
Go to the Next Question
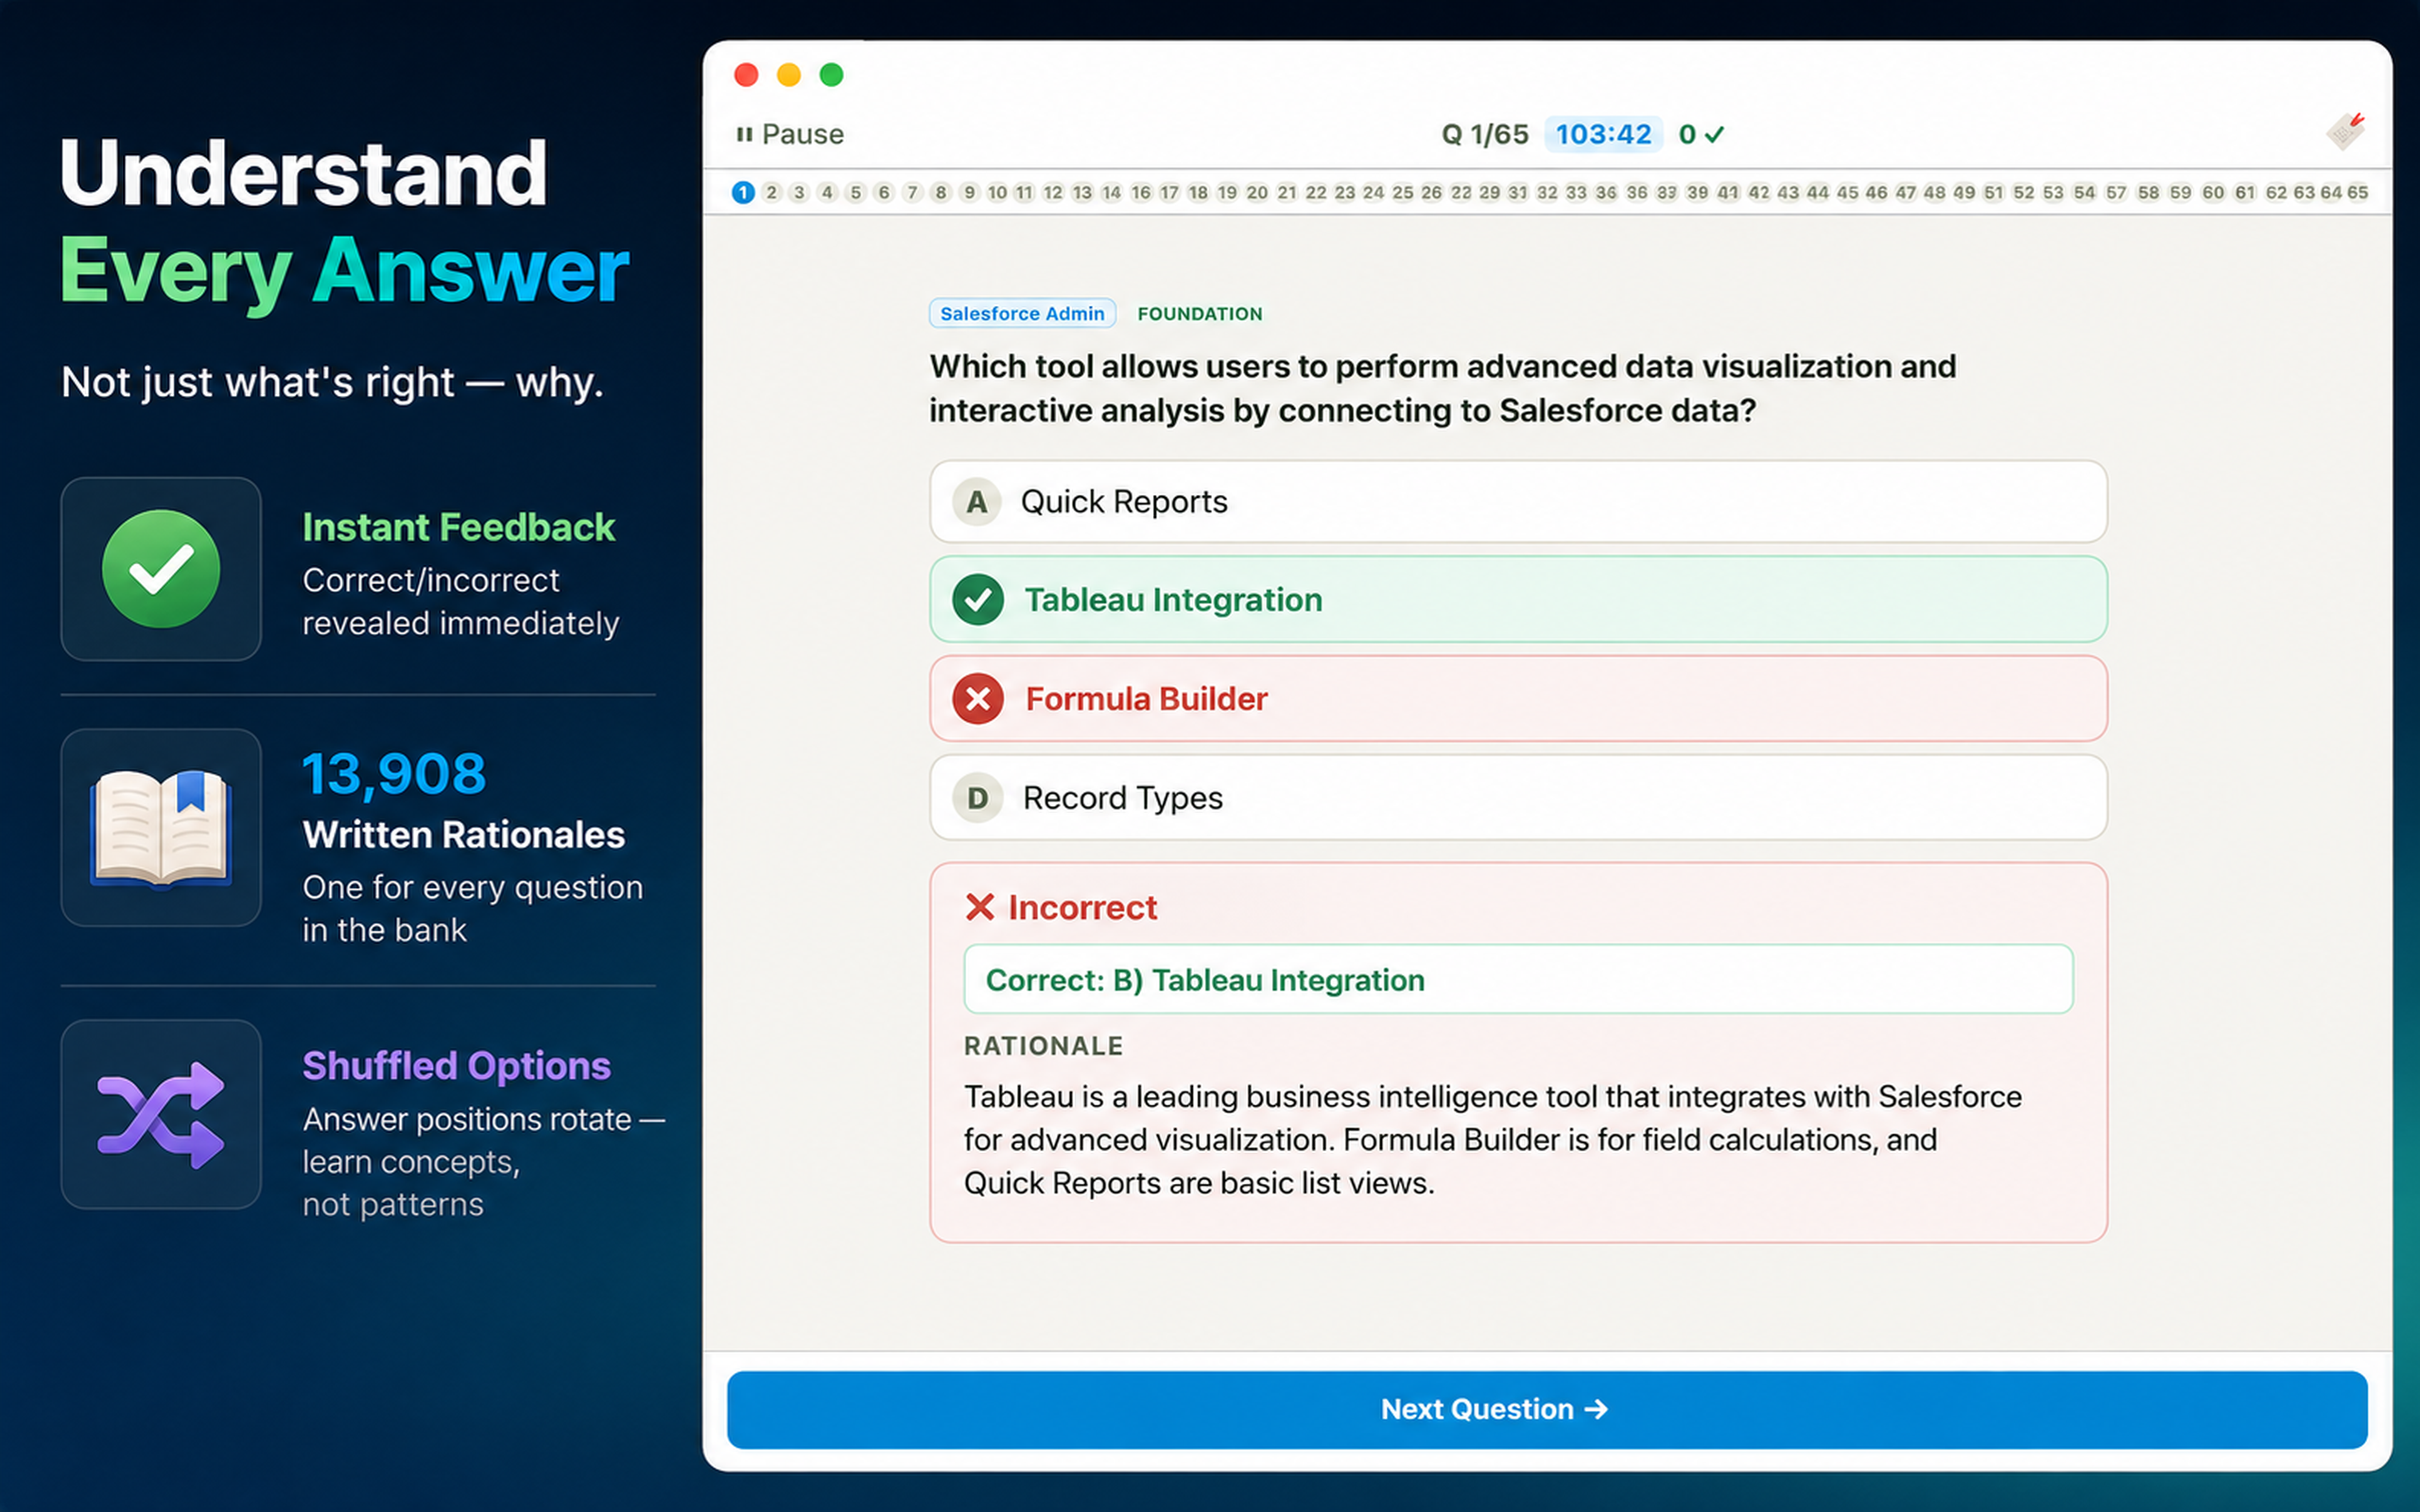(x=1547, y=1410)
